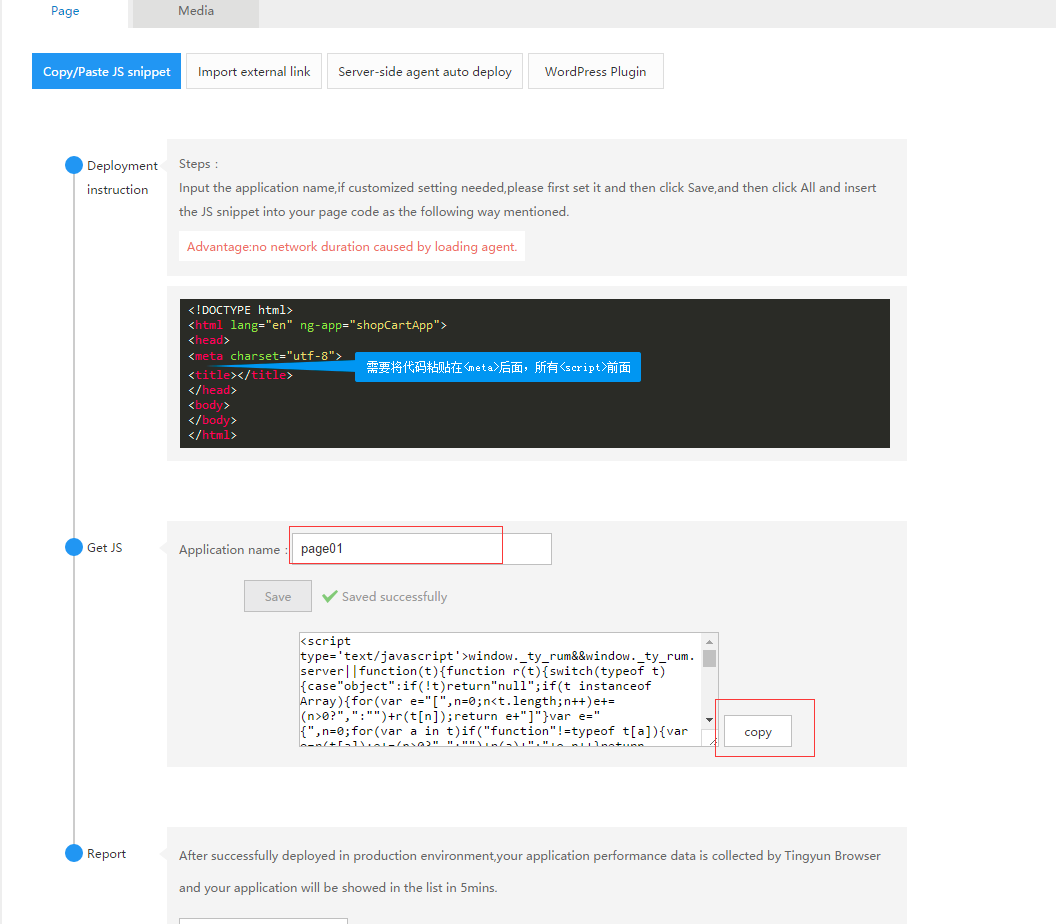Click the Report step circle
The width and height of the screenshot is (1056, 924).
74,853
